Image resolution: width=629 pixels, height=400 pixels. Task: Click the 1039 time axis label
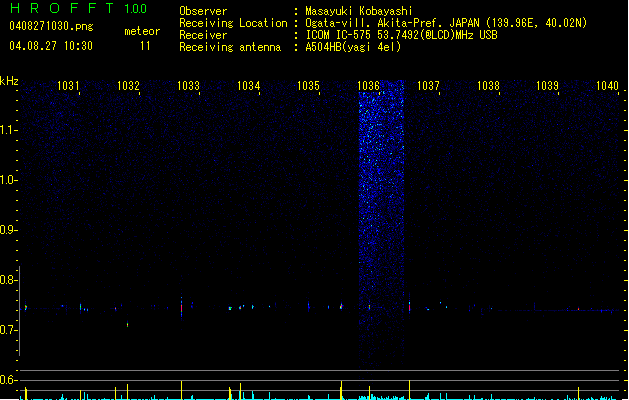(548, 86)
